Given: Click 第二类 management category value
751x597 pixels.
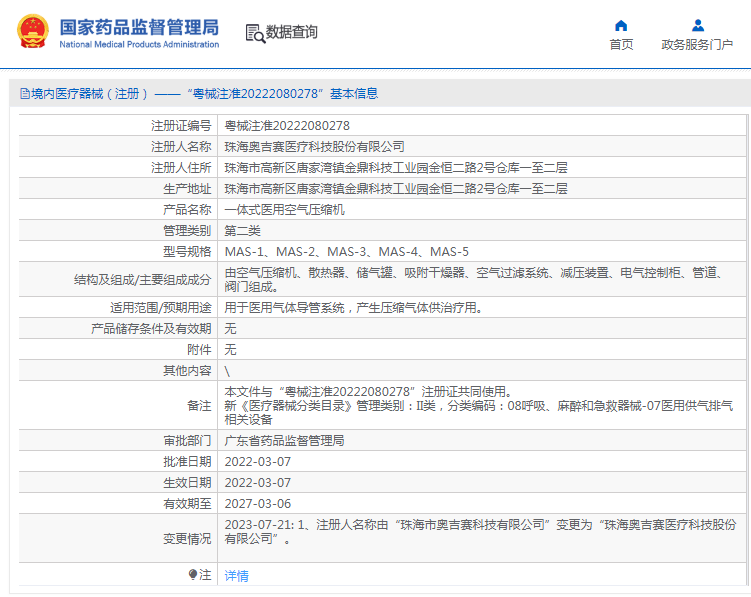Looking at the screenshot, I should 242,231.
